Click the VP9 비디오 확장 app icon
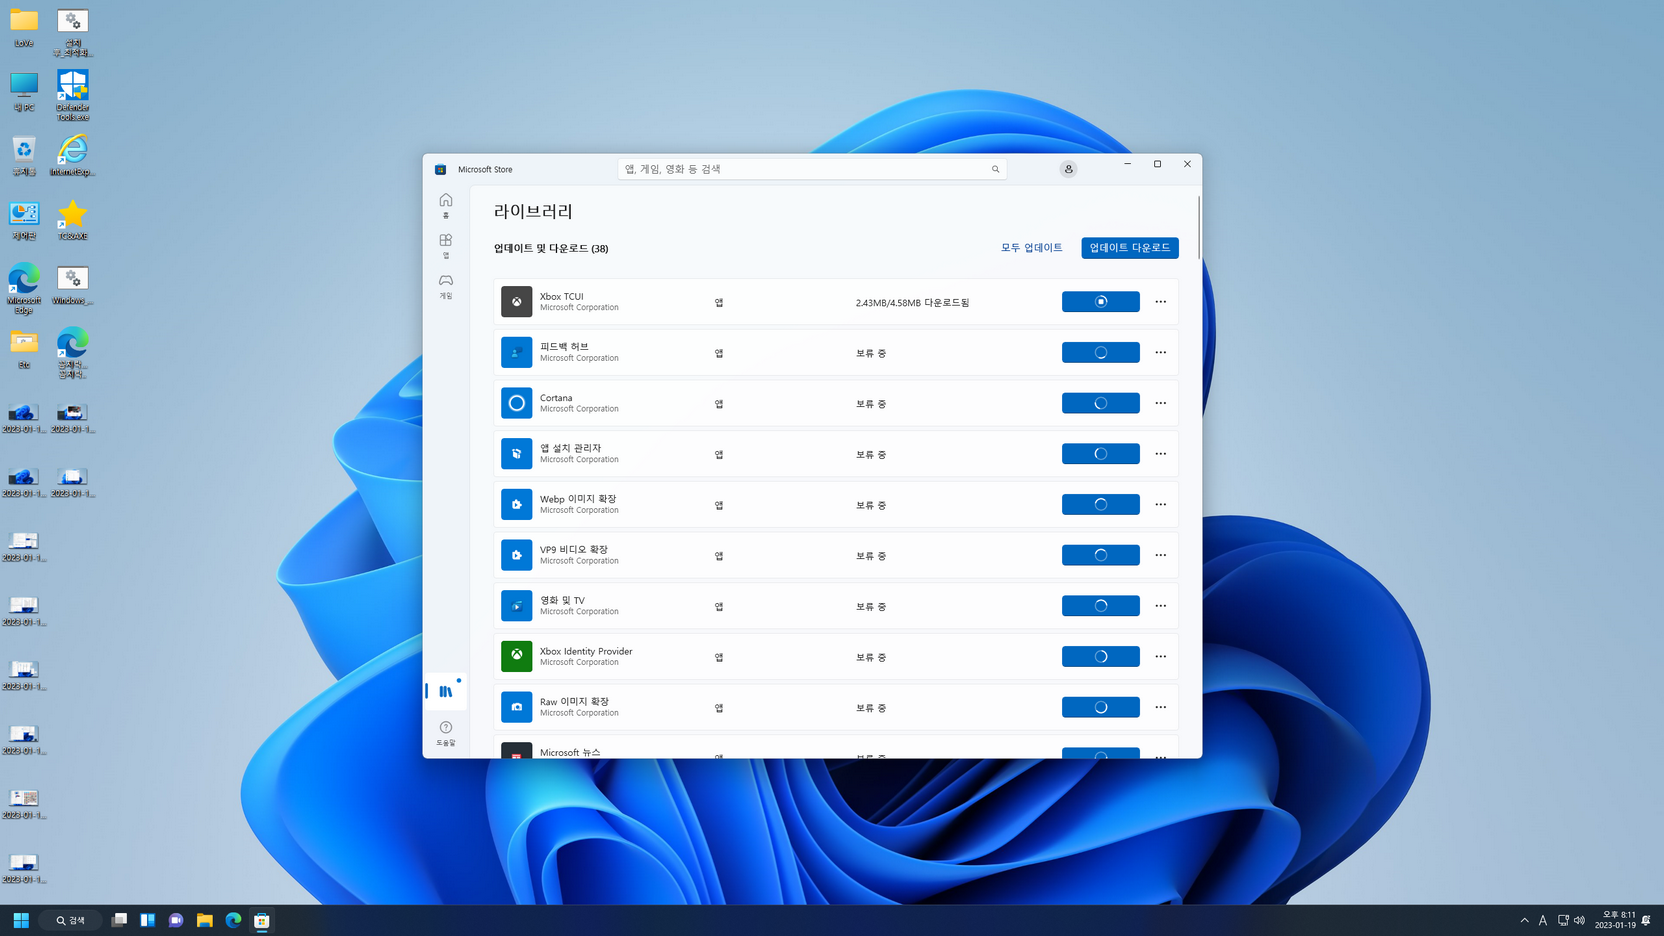 coord(516,555)
